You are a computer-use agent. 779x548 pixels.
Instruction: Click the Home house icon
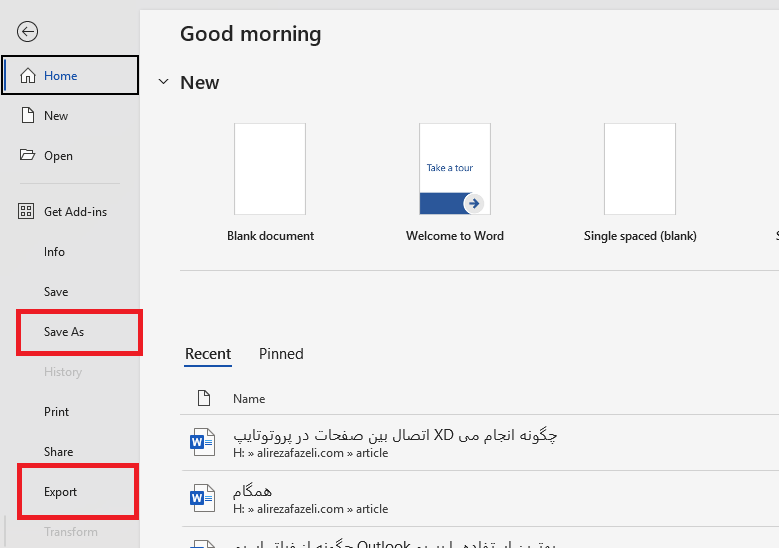[28, 76]
